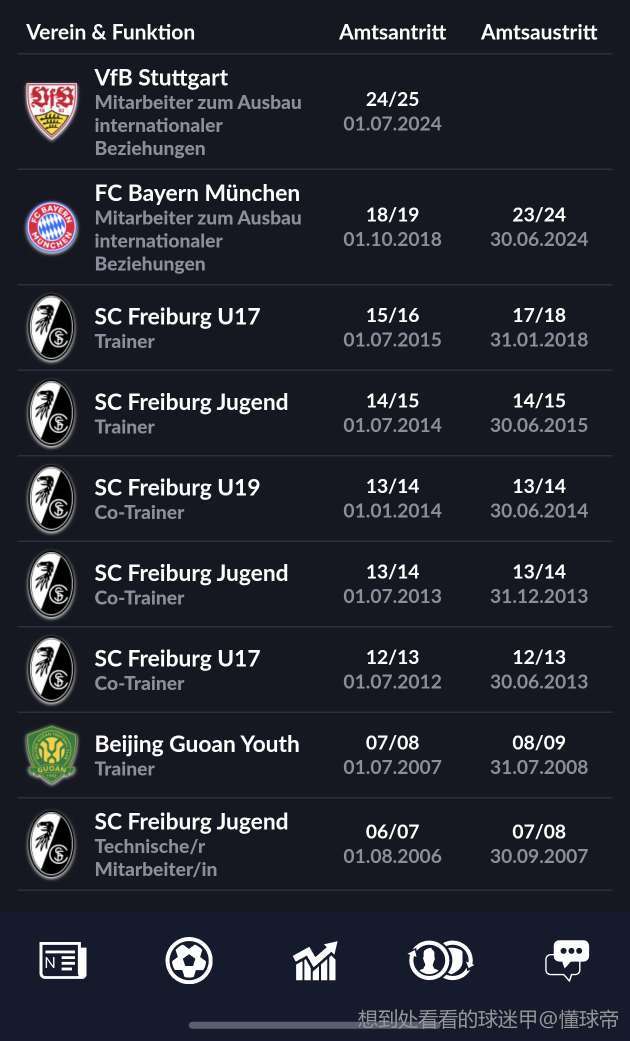
Task: Open Beijing Guoan Youth team page
Action: (197, 744)
